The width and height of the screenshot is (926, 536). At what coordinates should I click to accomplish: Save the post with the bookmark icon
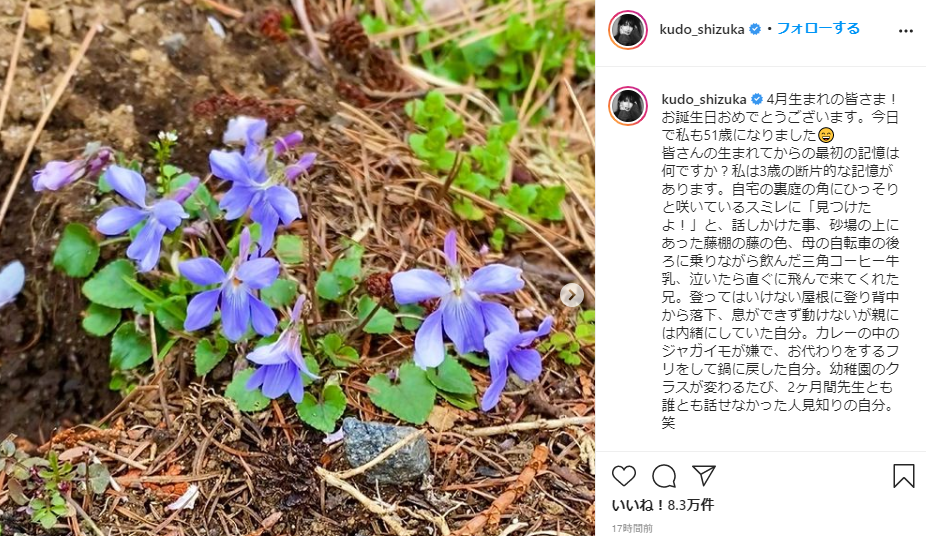point(904,476)
